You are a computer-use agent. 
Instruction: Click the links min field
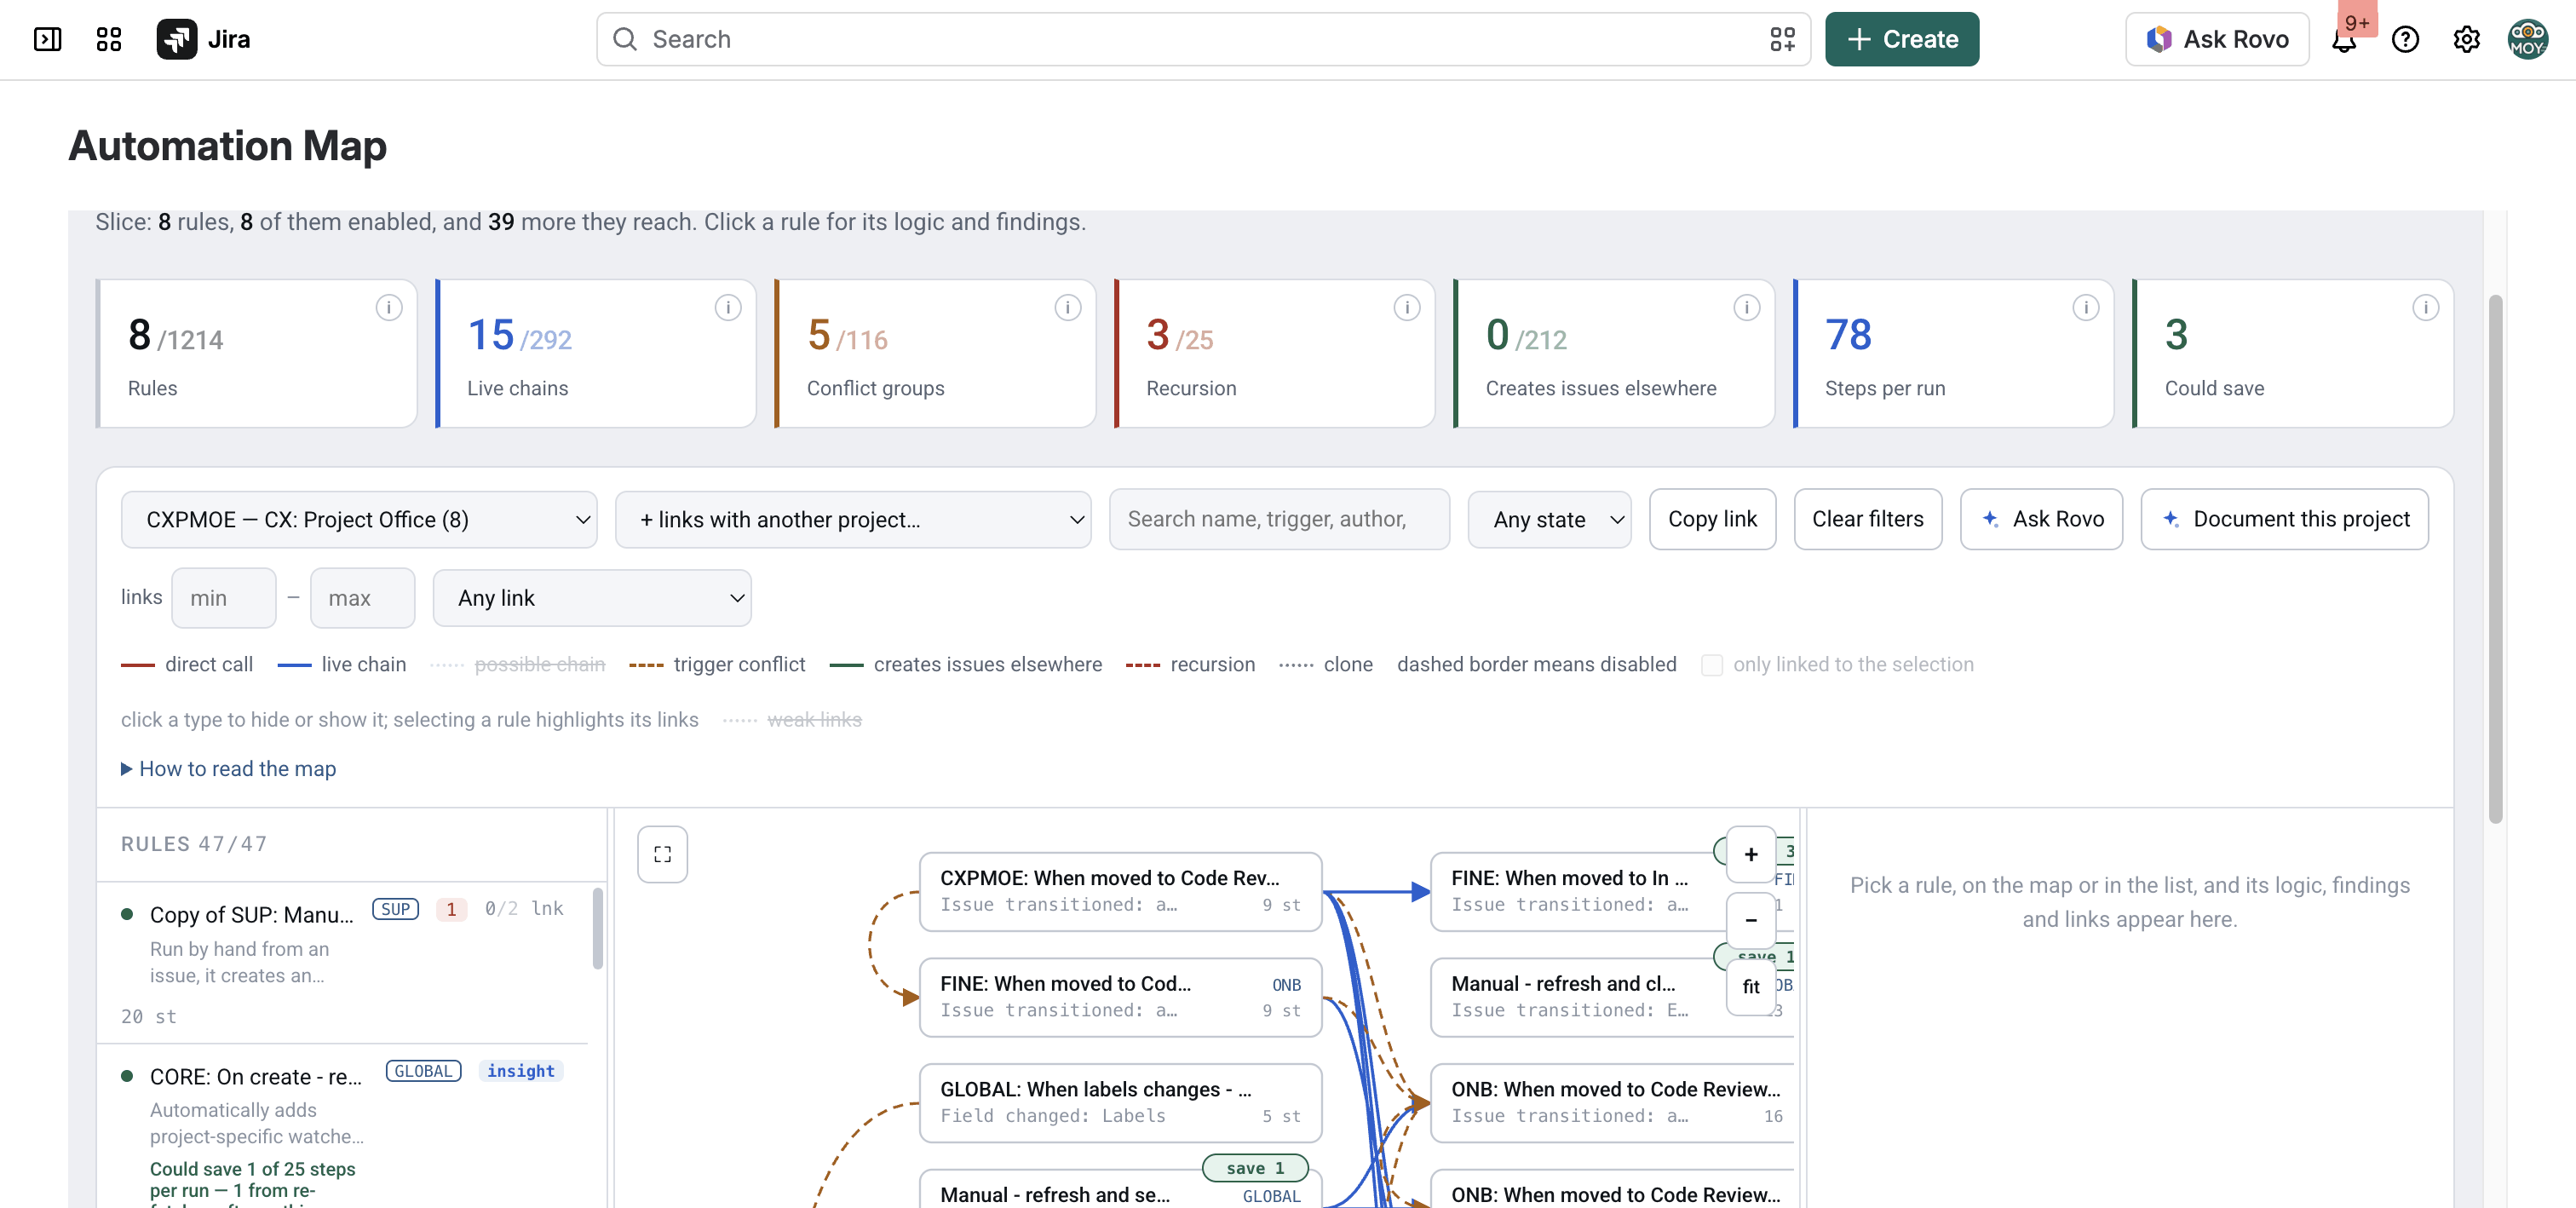pyautogui.click(x=224, y=598)
